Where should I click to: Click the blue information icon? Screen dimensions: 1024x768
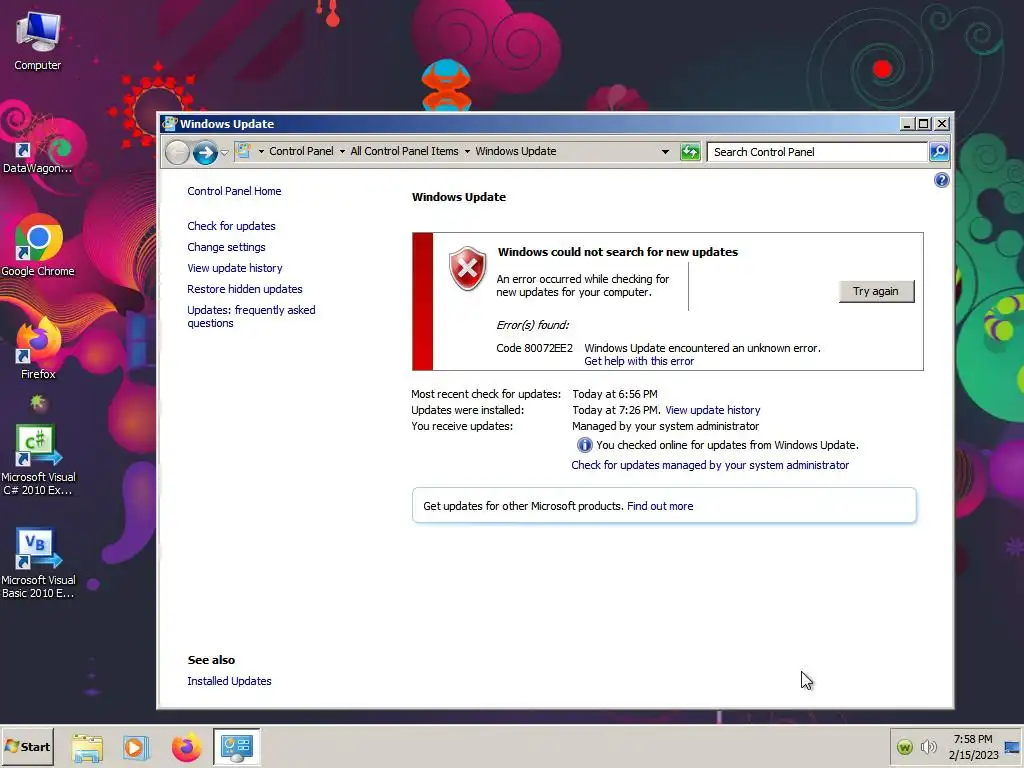(584, 445)
